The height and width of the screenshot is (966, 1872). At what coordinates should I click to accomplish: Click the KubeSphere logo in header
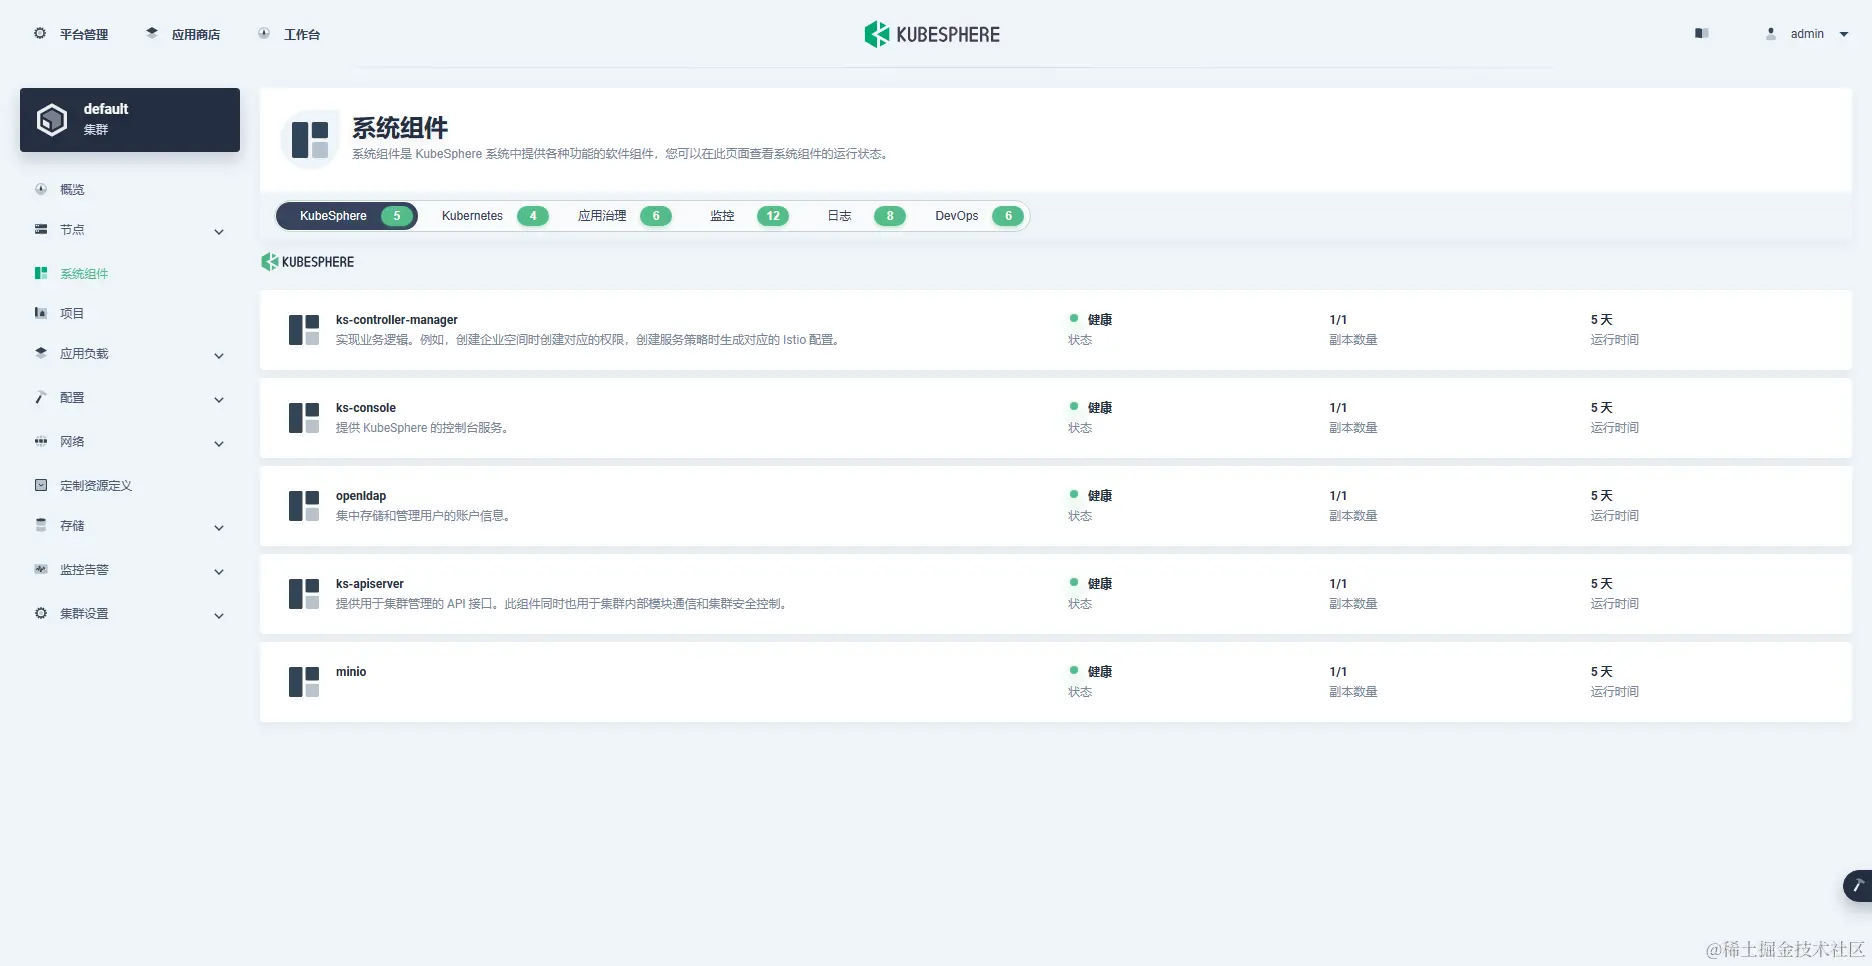(932, 34)
